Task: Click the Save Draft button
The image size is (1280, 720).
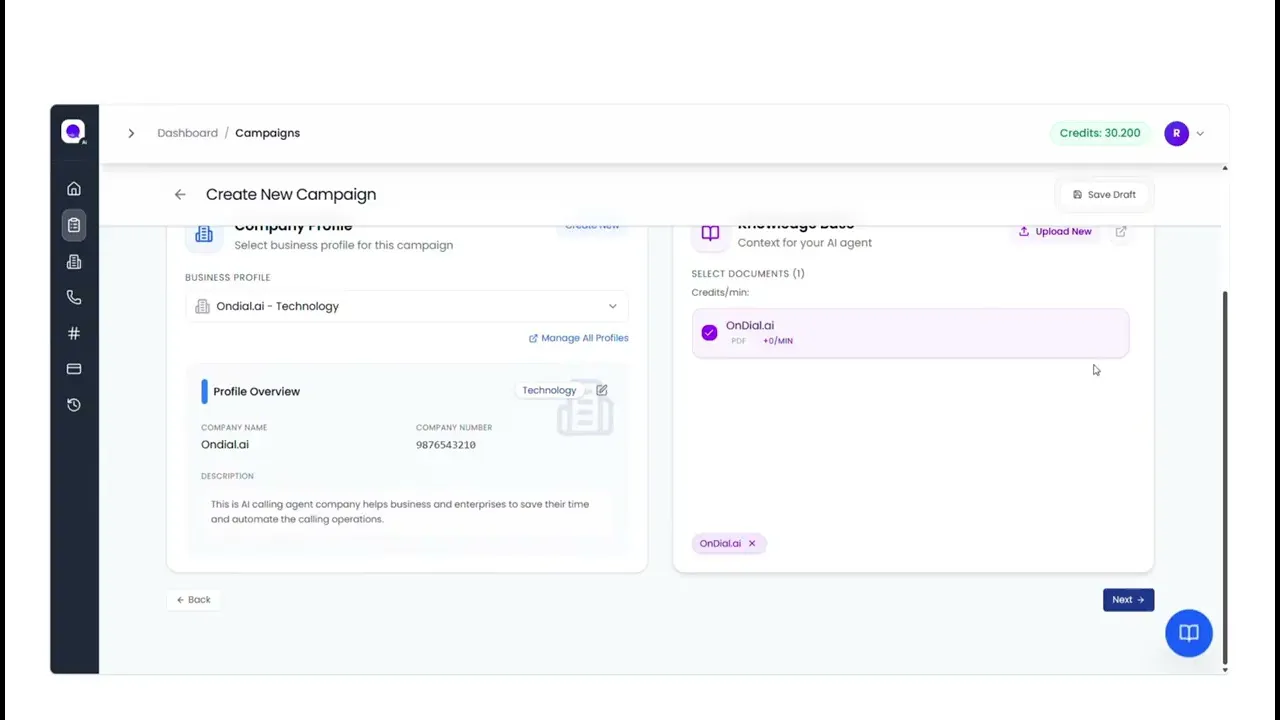Action: (x=1104, y=195)
